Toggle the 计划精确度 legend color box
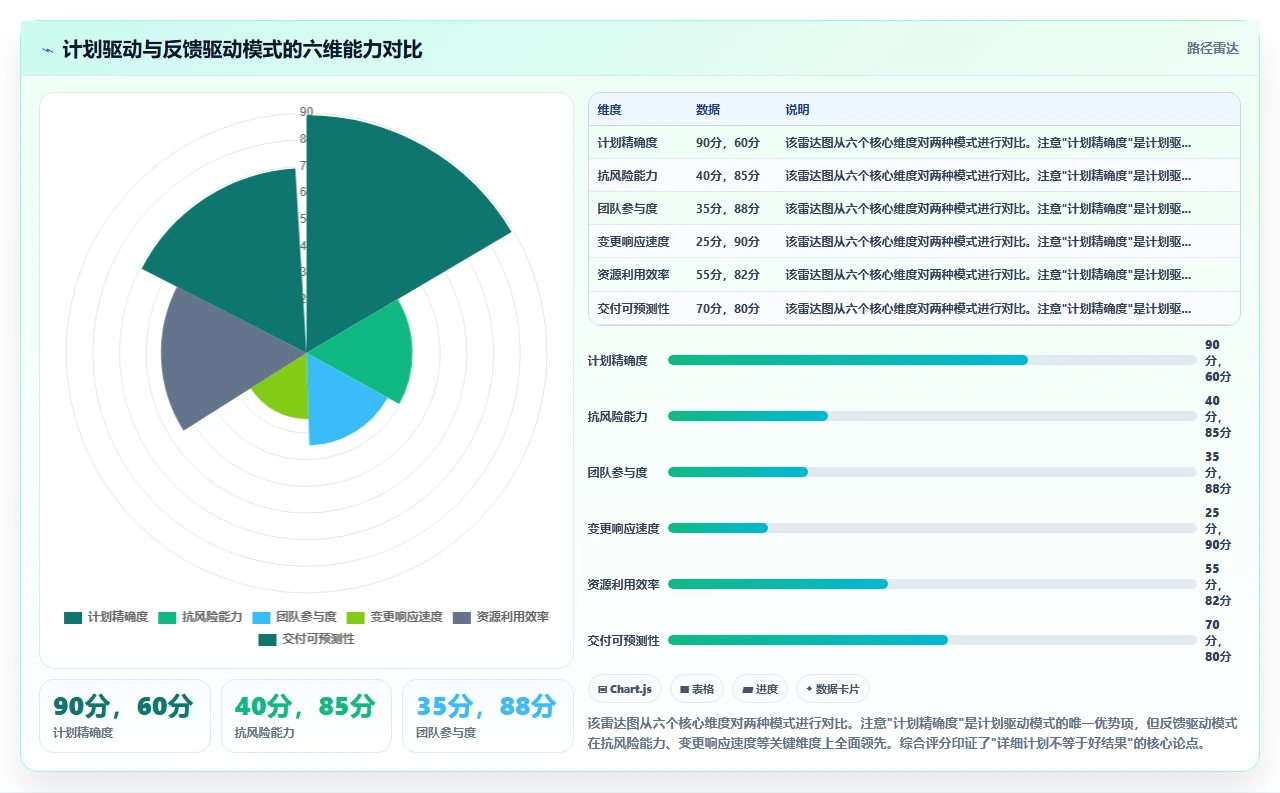 click(73, 617)
